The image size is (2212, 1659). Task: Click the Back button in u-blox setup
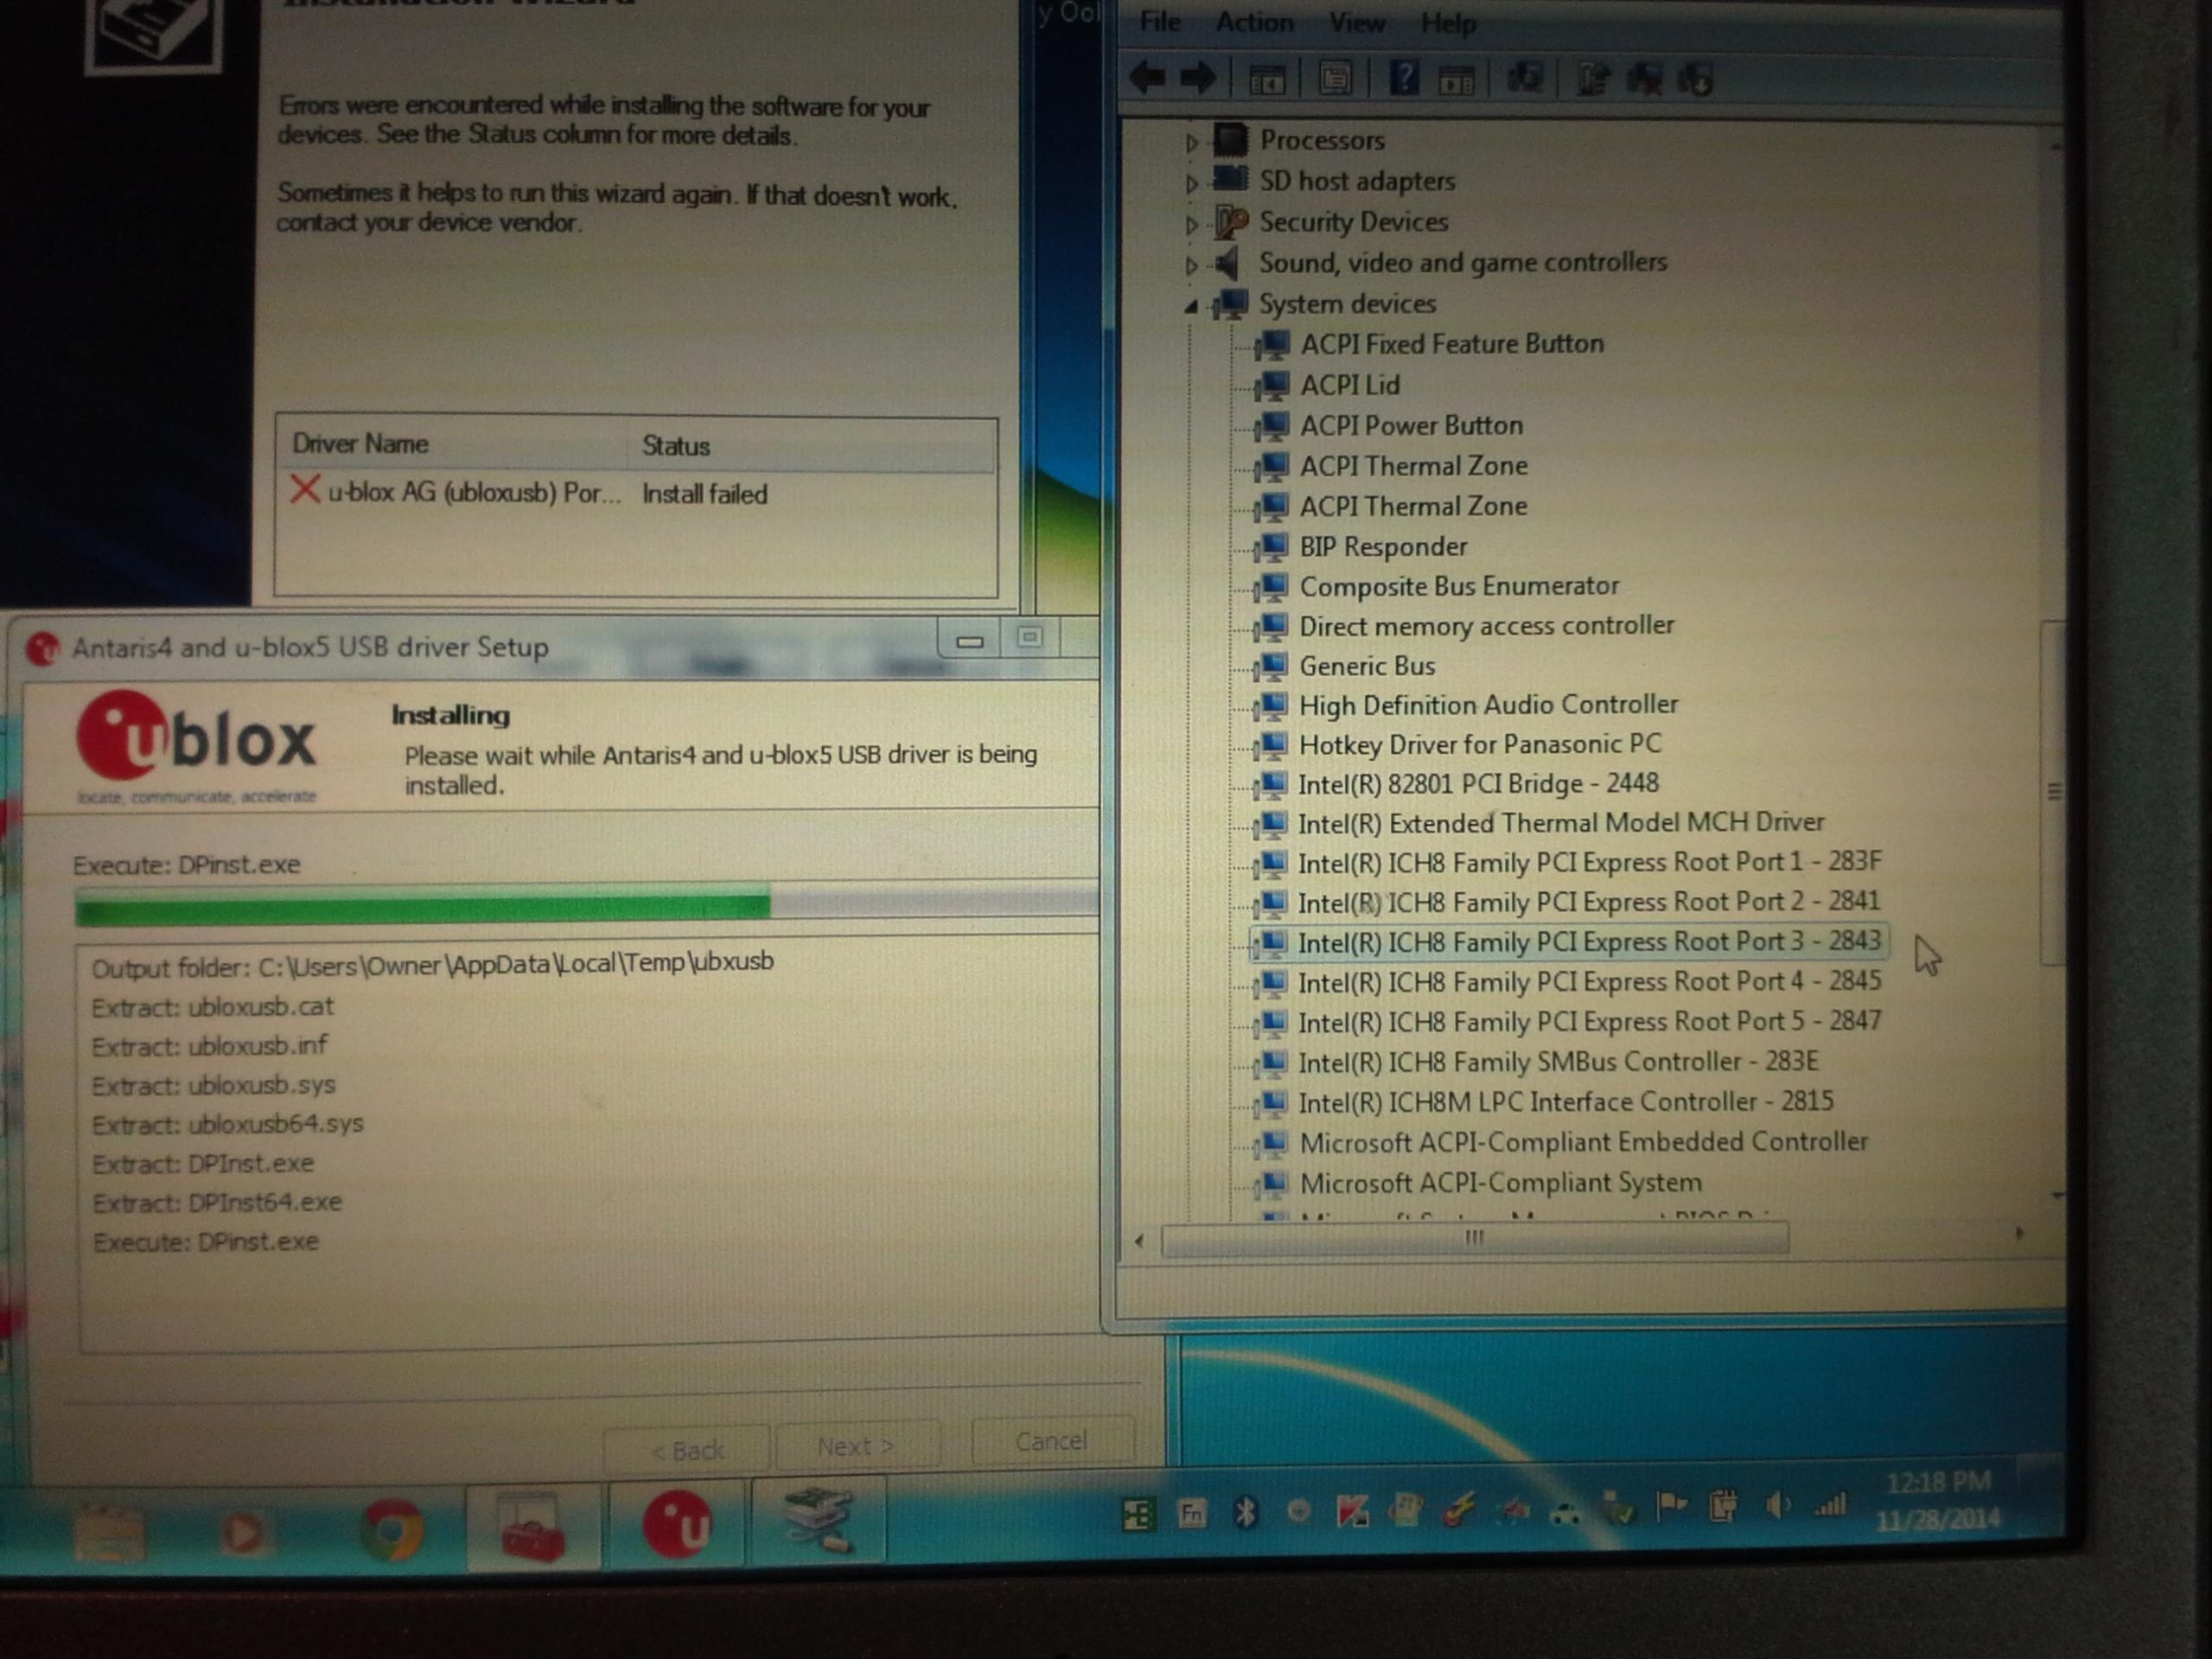coord(687,1450)
